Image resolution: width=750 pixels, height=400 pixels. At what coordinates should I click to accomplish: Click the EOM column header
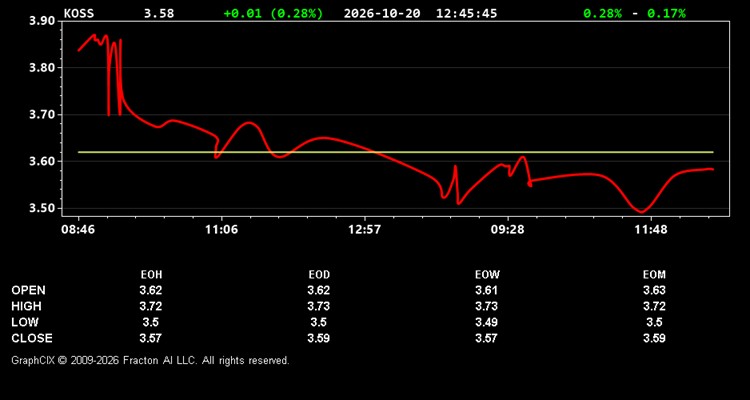[654, 275]
